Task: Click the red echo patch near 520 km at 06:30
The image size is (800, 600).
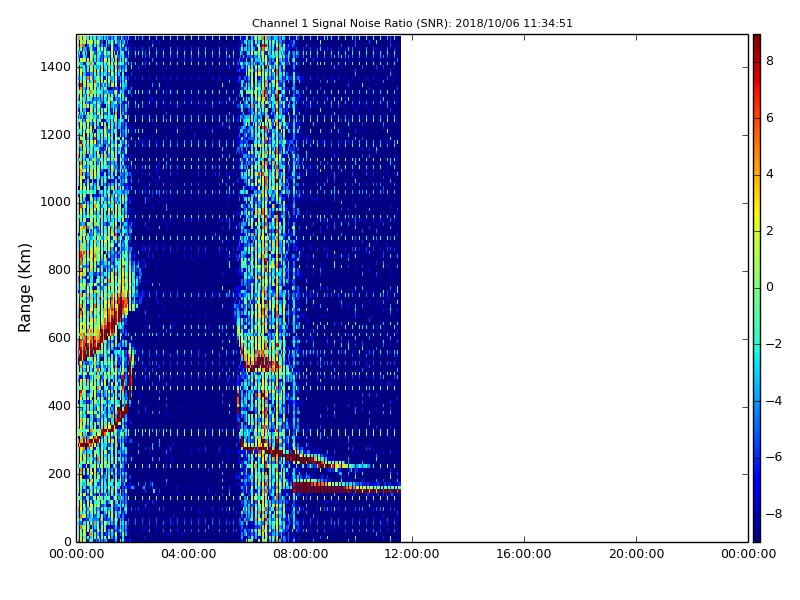Action: pyautogui.click(x=262, y=364)
